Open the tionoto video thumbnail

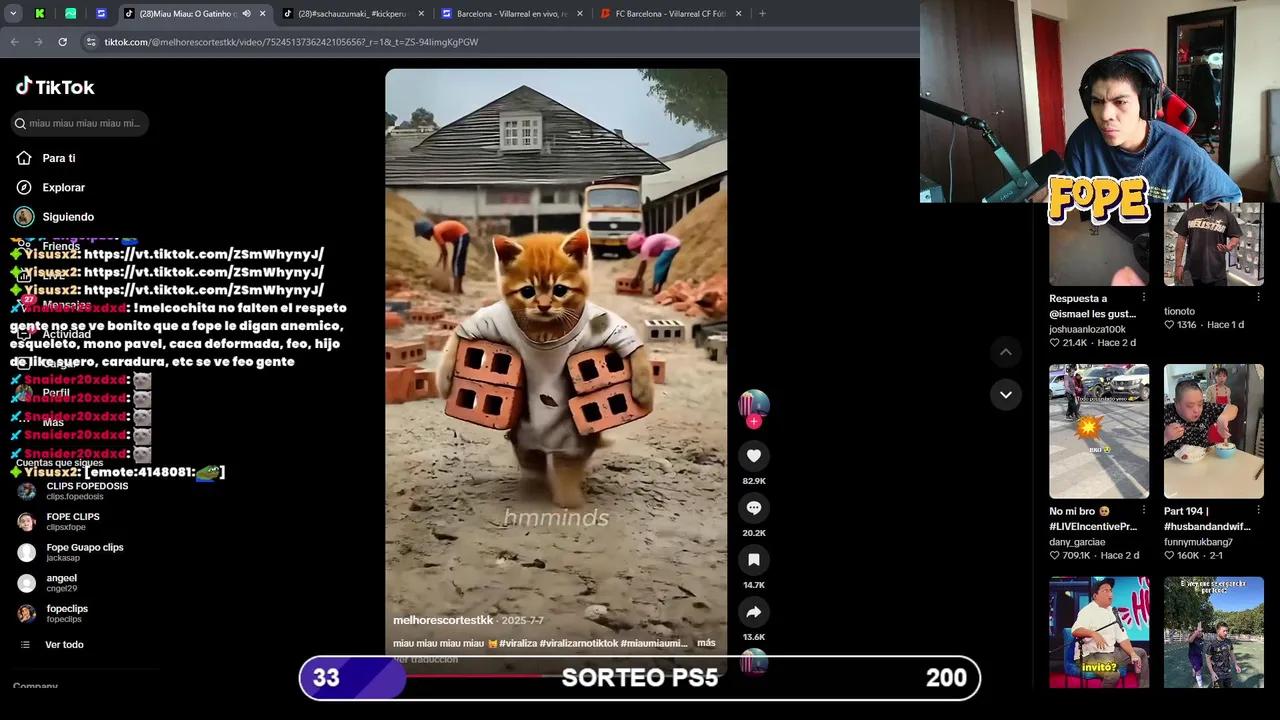[1213, 245]
